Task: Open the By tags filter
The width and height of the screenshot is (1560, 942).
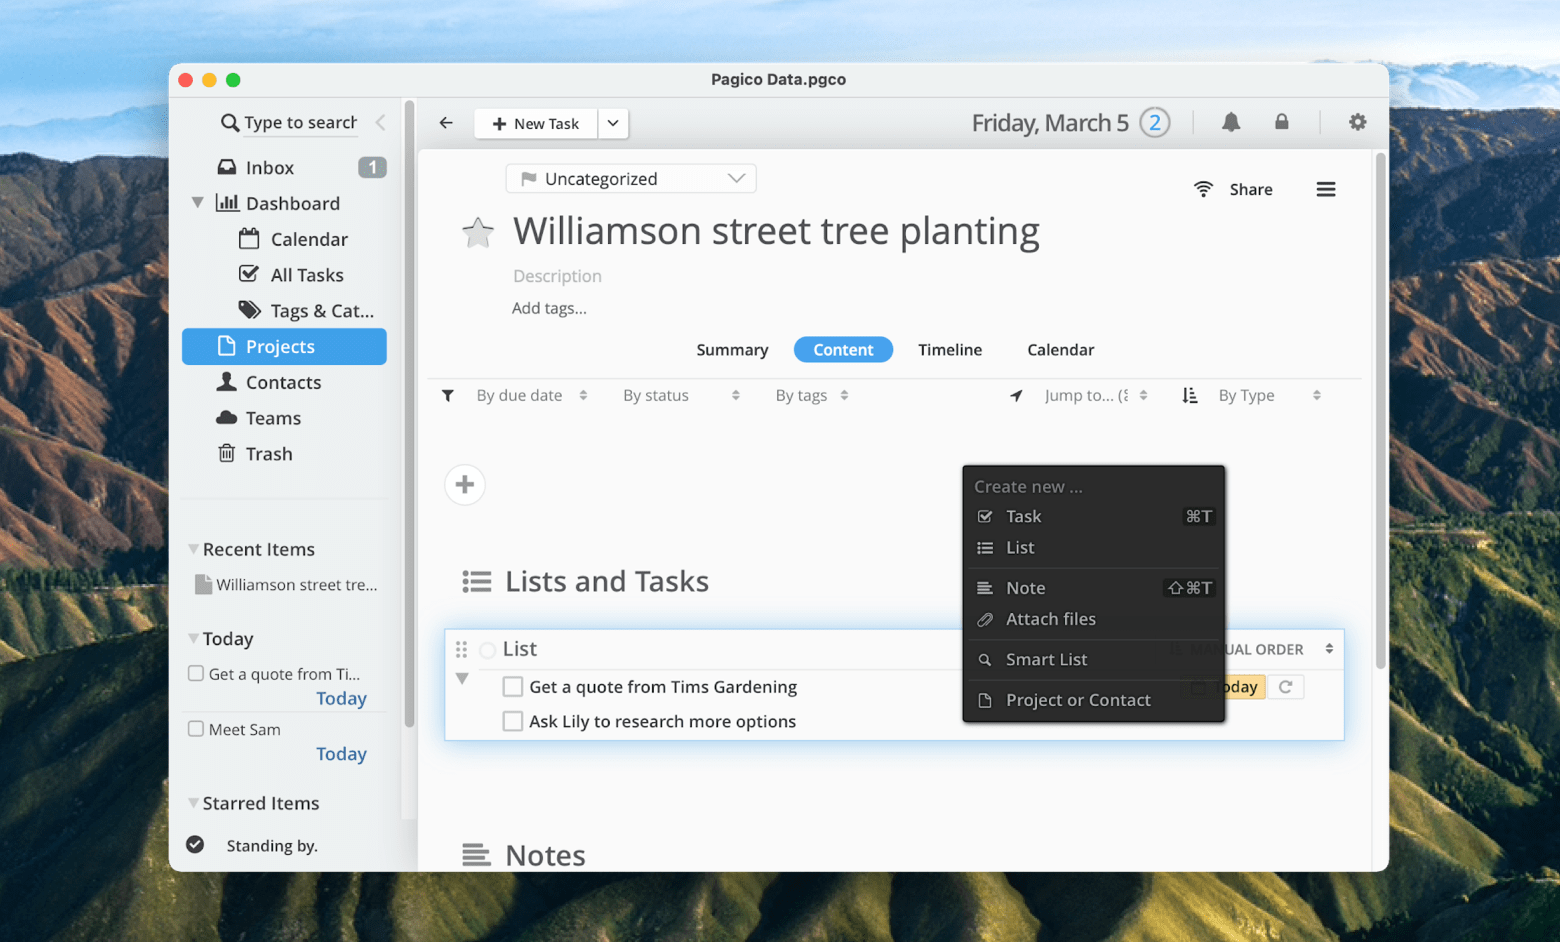Action: click(x=811, y=396)
